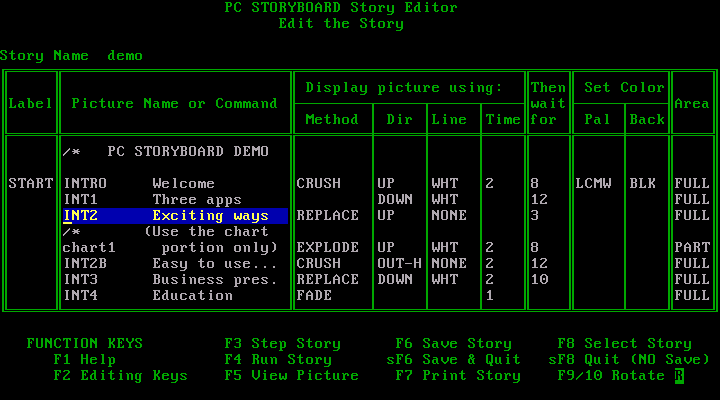
Task: Select NONE line value in INT2B row
Action: (x=449, y=264)
